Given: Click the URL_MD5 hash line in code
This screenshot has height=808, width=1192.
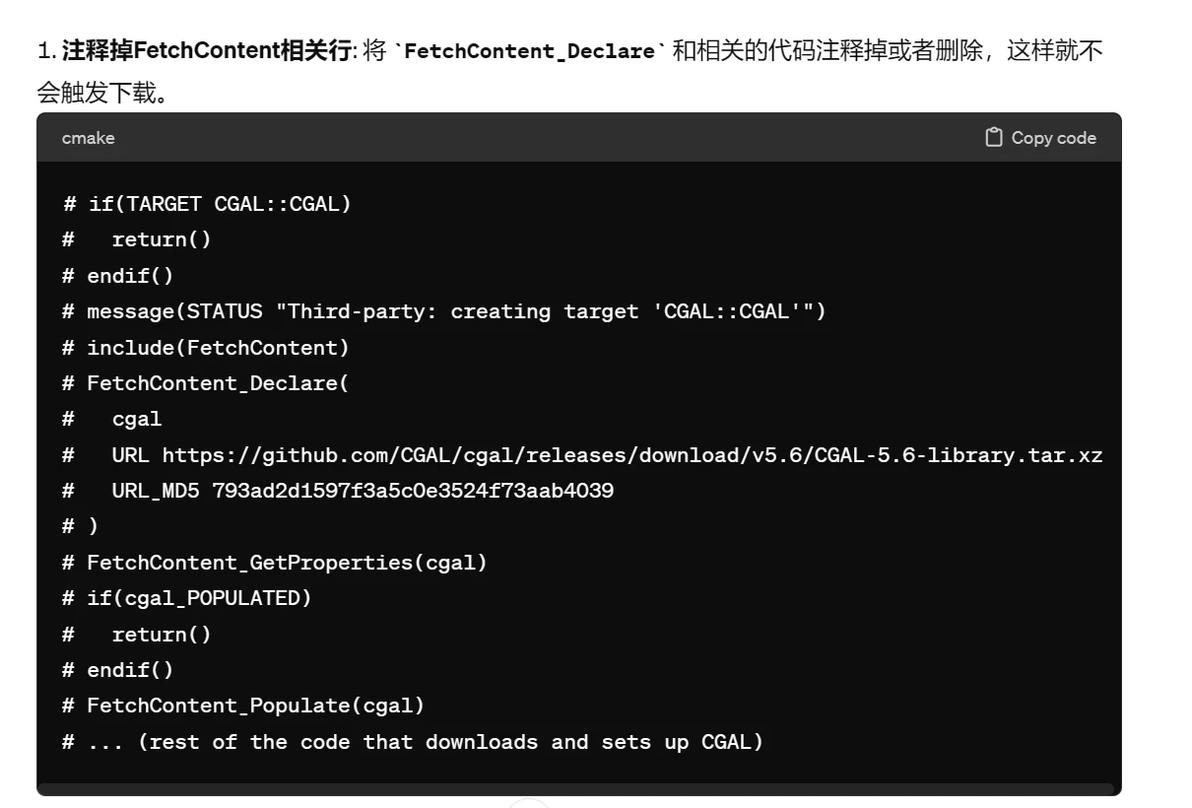Looking at the screenshot, I should point(338,491).
